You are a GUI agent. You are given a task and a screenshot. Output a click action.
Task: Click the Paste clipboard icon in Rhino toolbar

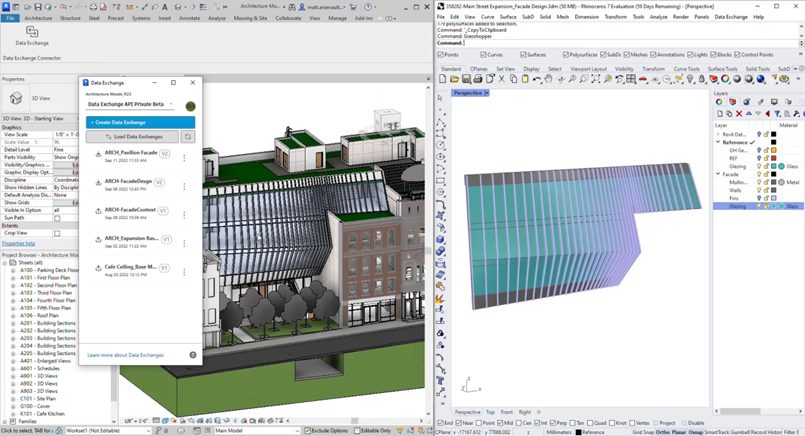click(x=525, y=79)
